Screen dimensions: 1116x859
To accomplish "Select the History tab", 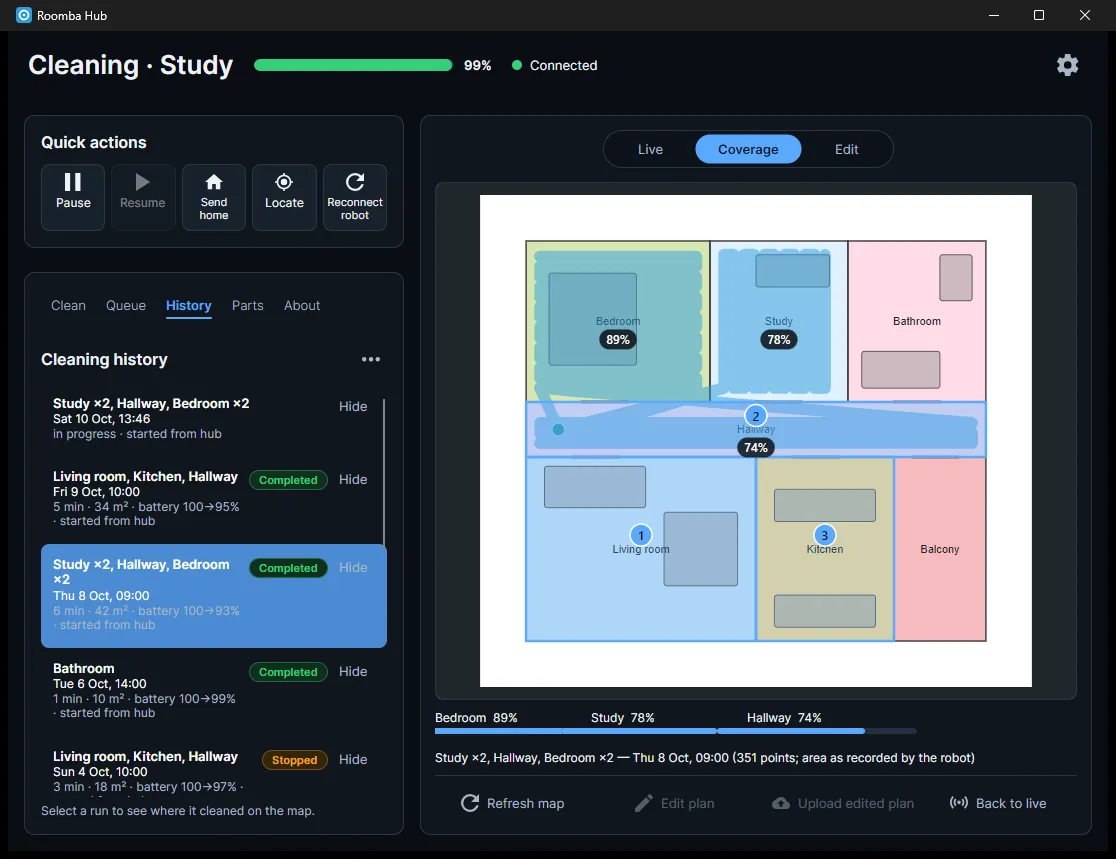I will [x=189, y=306].
